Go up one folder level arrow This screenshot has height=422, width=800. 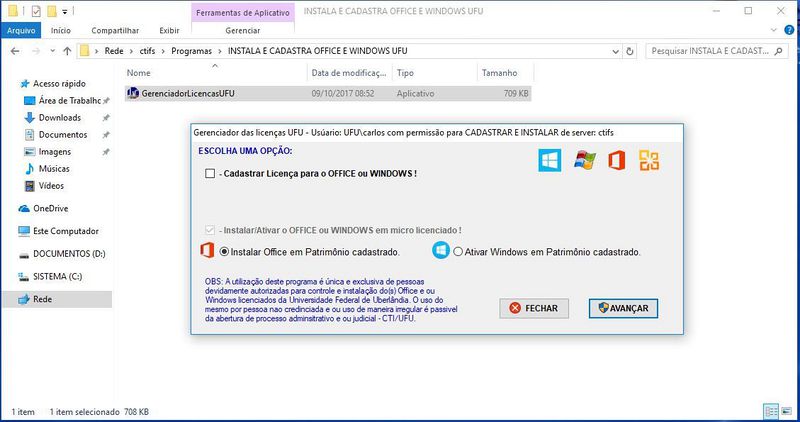tap(67, 51)
